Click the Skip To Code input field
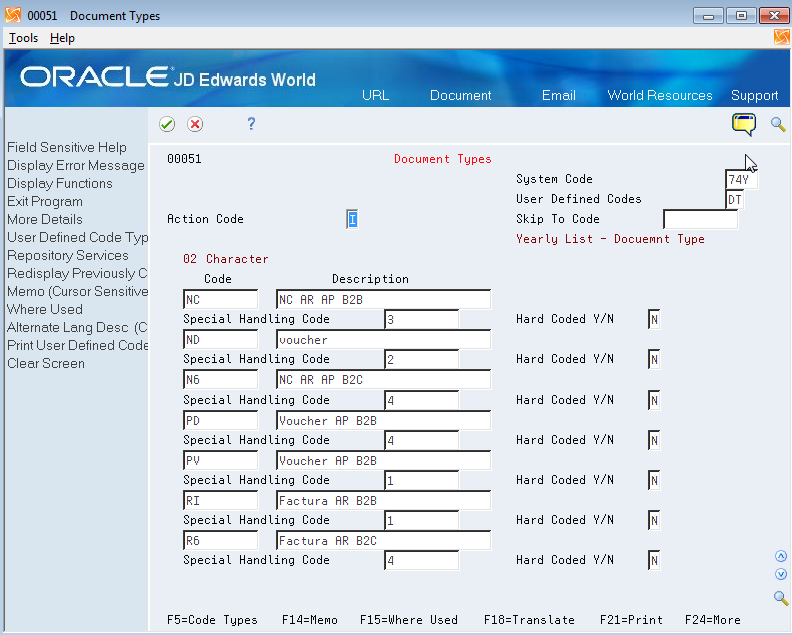 (x=700, y=219)
